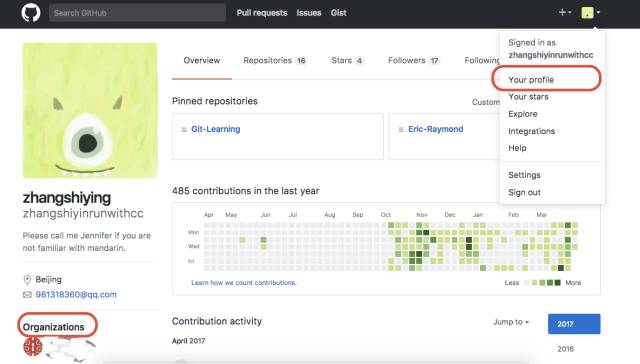This screenshot has width=640, height=364.
Task: Open the 981318360@qq.com email link
Action: click(x=76, y=294)
